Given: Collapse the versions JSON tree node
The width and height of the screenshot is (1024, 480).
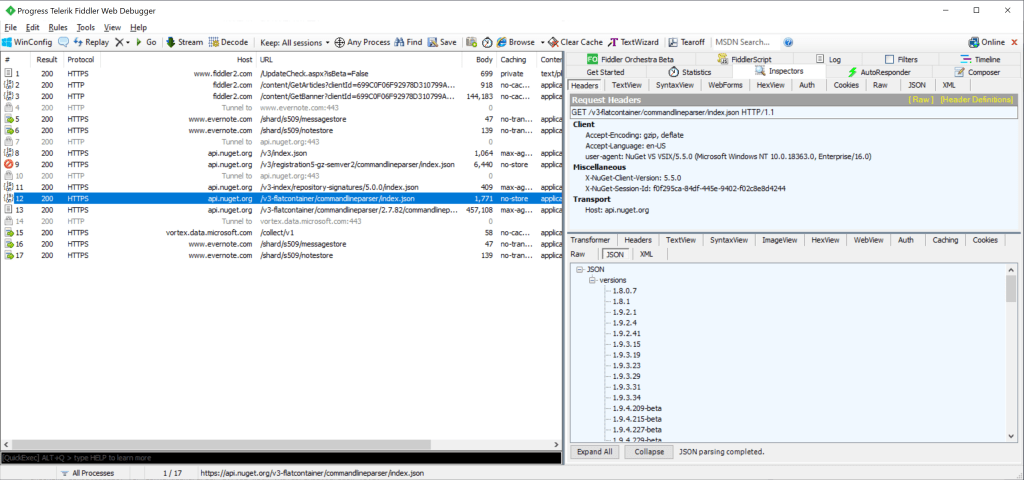Looking at the screenshot, I should (x=591, y=281).
